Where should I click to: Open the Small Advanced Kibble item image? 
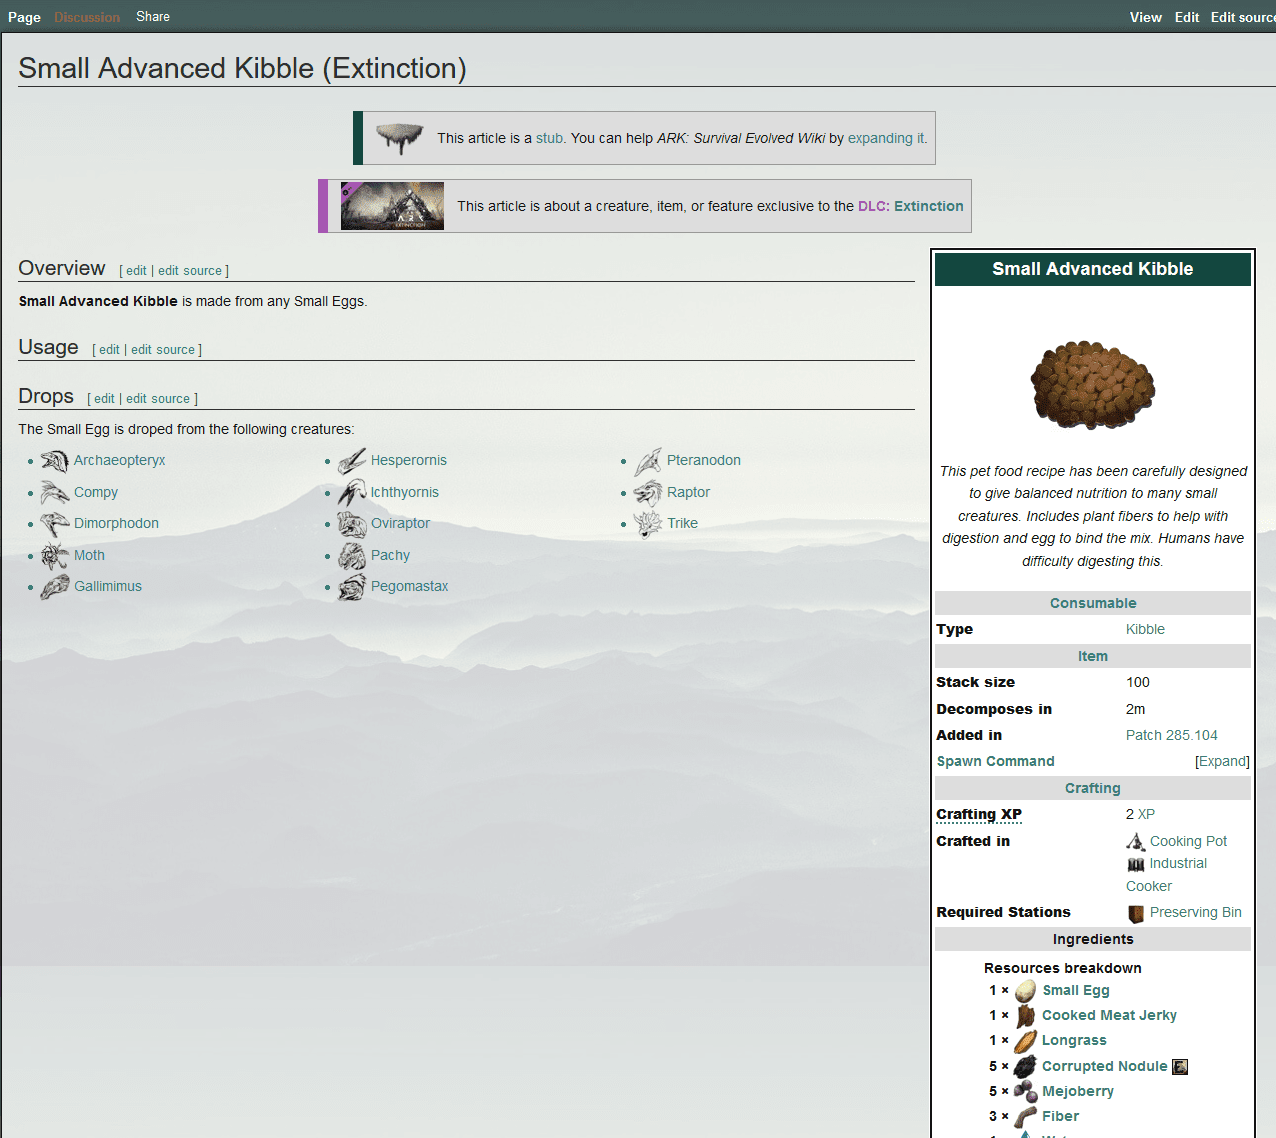pyautogui.click(x=1092, y=384)
